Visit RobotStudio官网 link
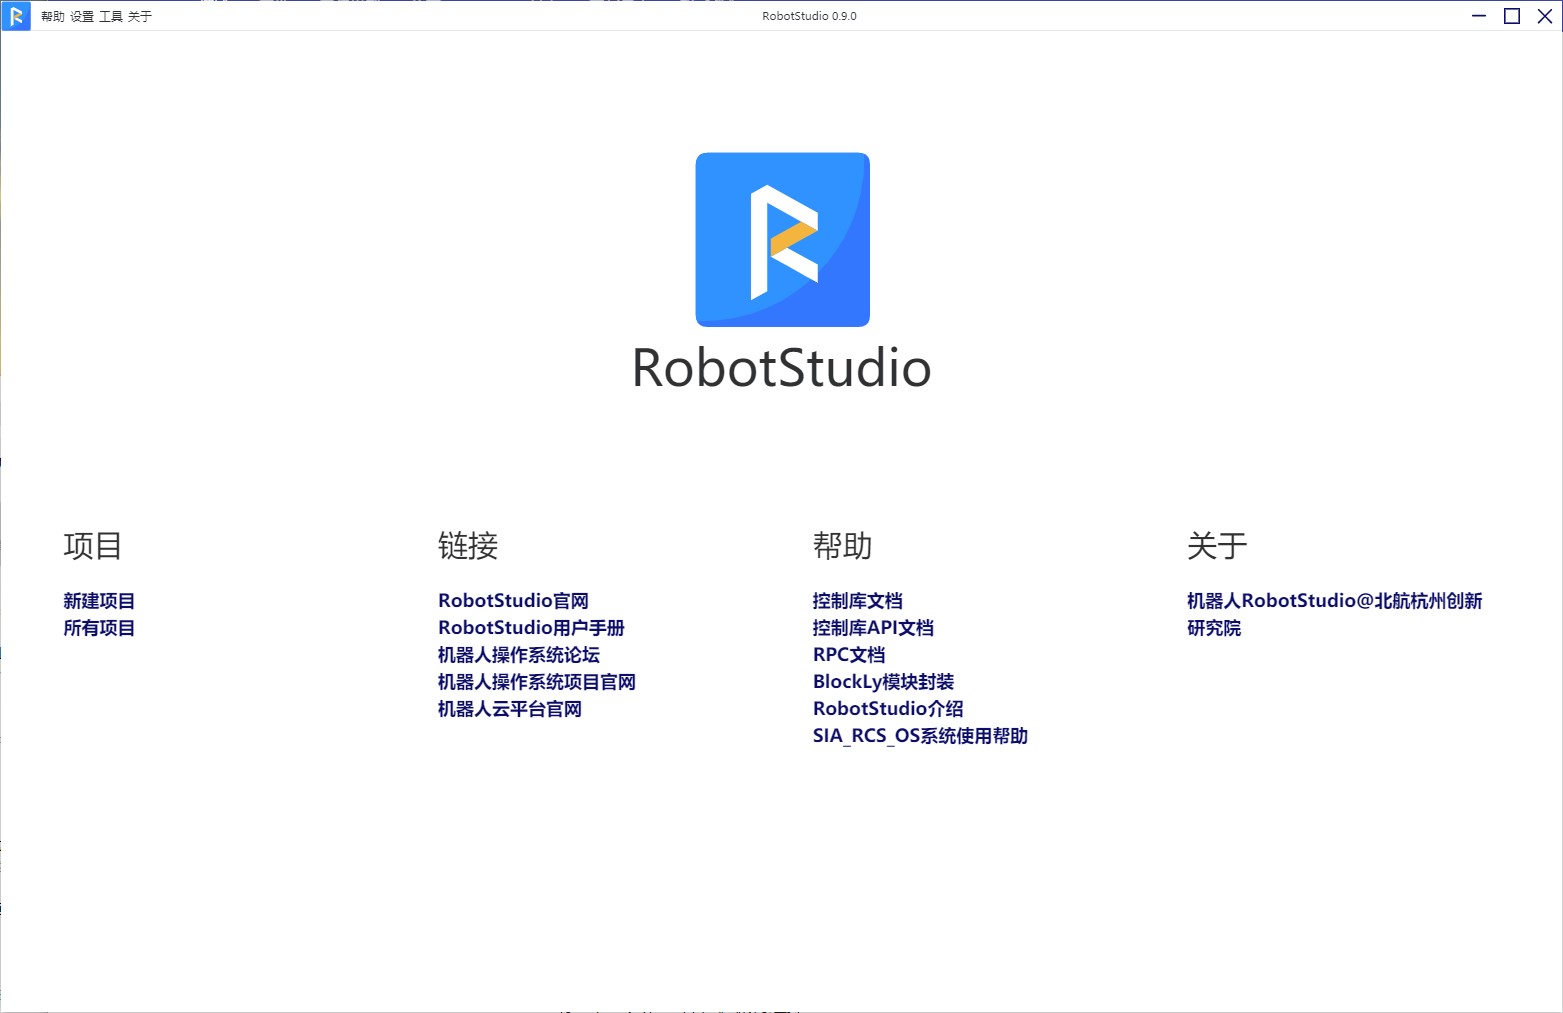The width and height of the screenshot is (1563, 1013). 513,601
